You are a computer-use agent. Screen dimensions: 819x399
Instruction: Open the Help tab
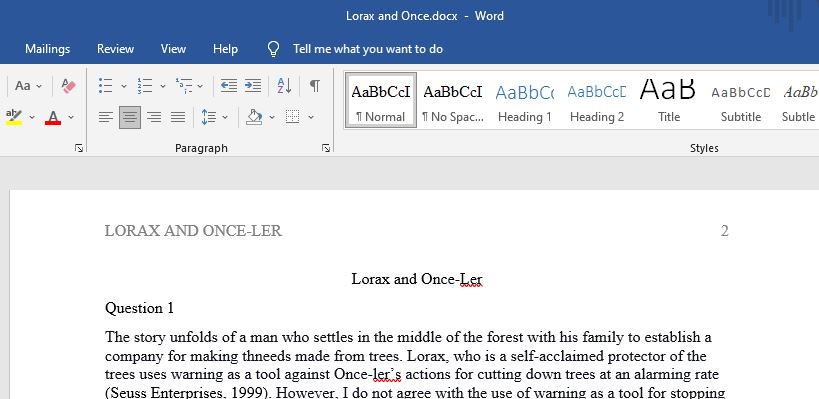(x=225, y=49)
